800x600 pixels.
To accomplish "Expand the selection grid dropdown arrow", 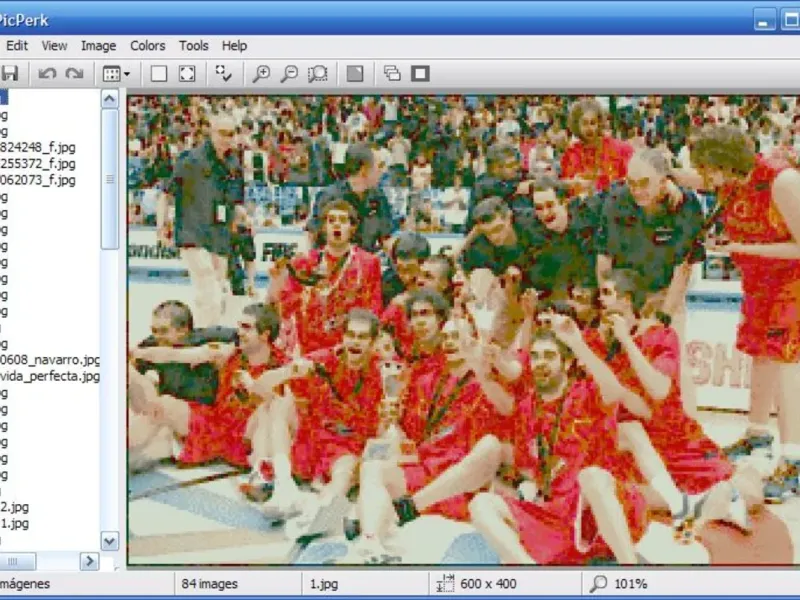I will coord(127,74).
